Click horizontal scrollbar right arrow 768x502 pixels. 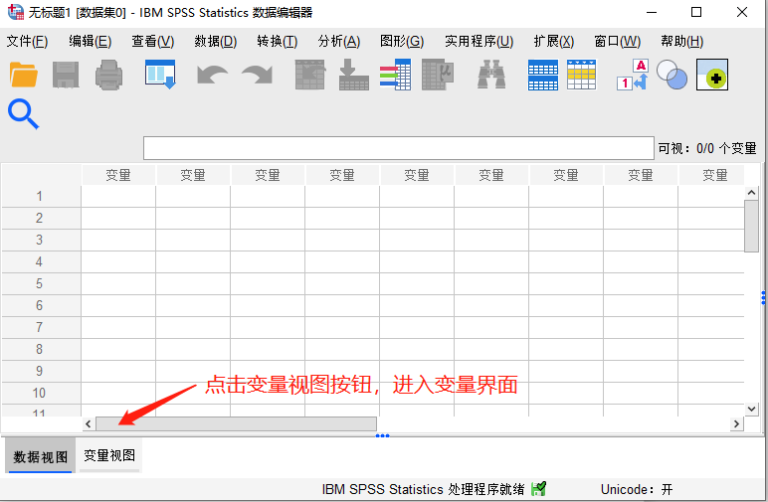(736, 424)
